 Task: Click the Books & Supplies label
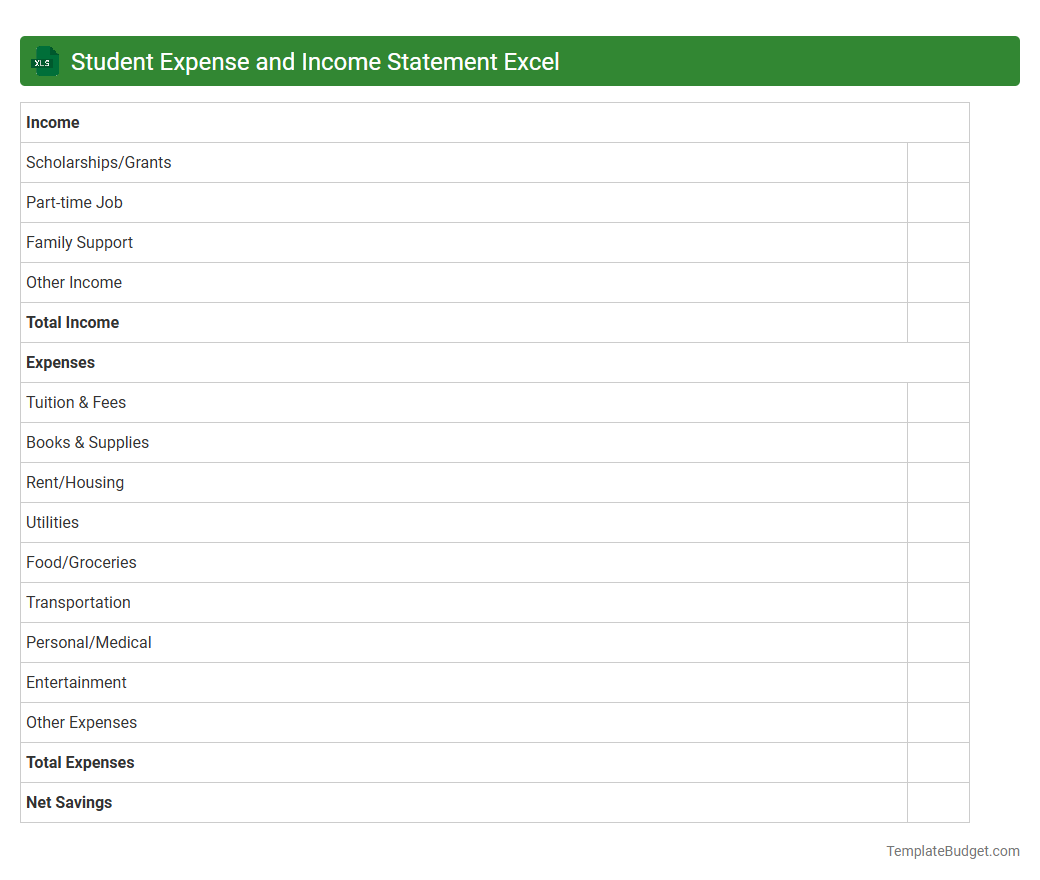coord(87,442)
